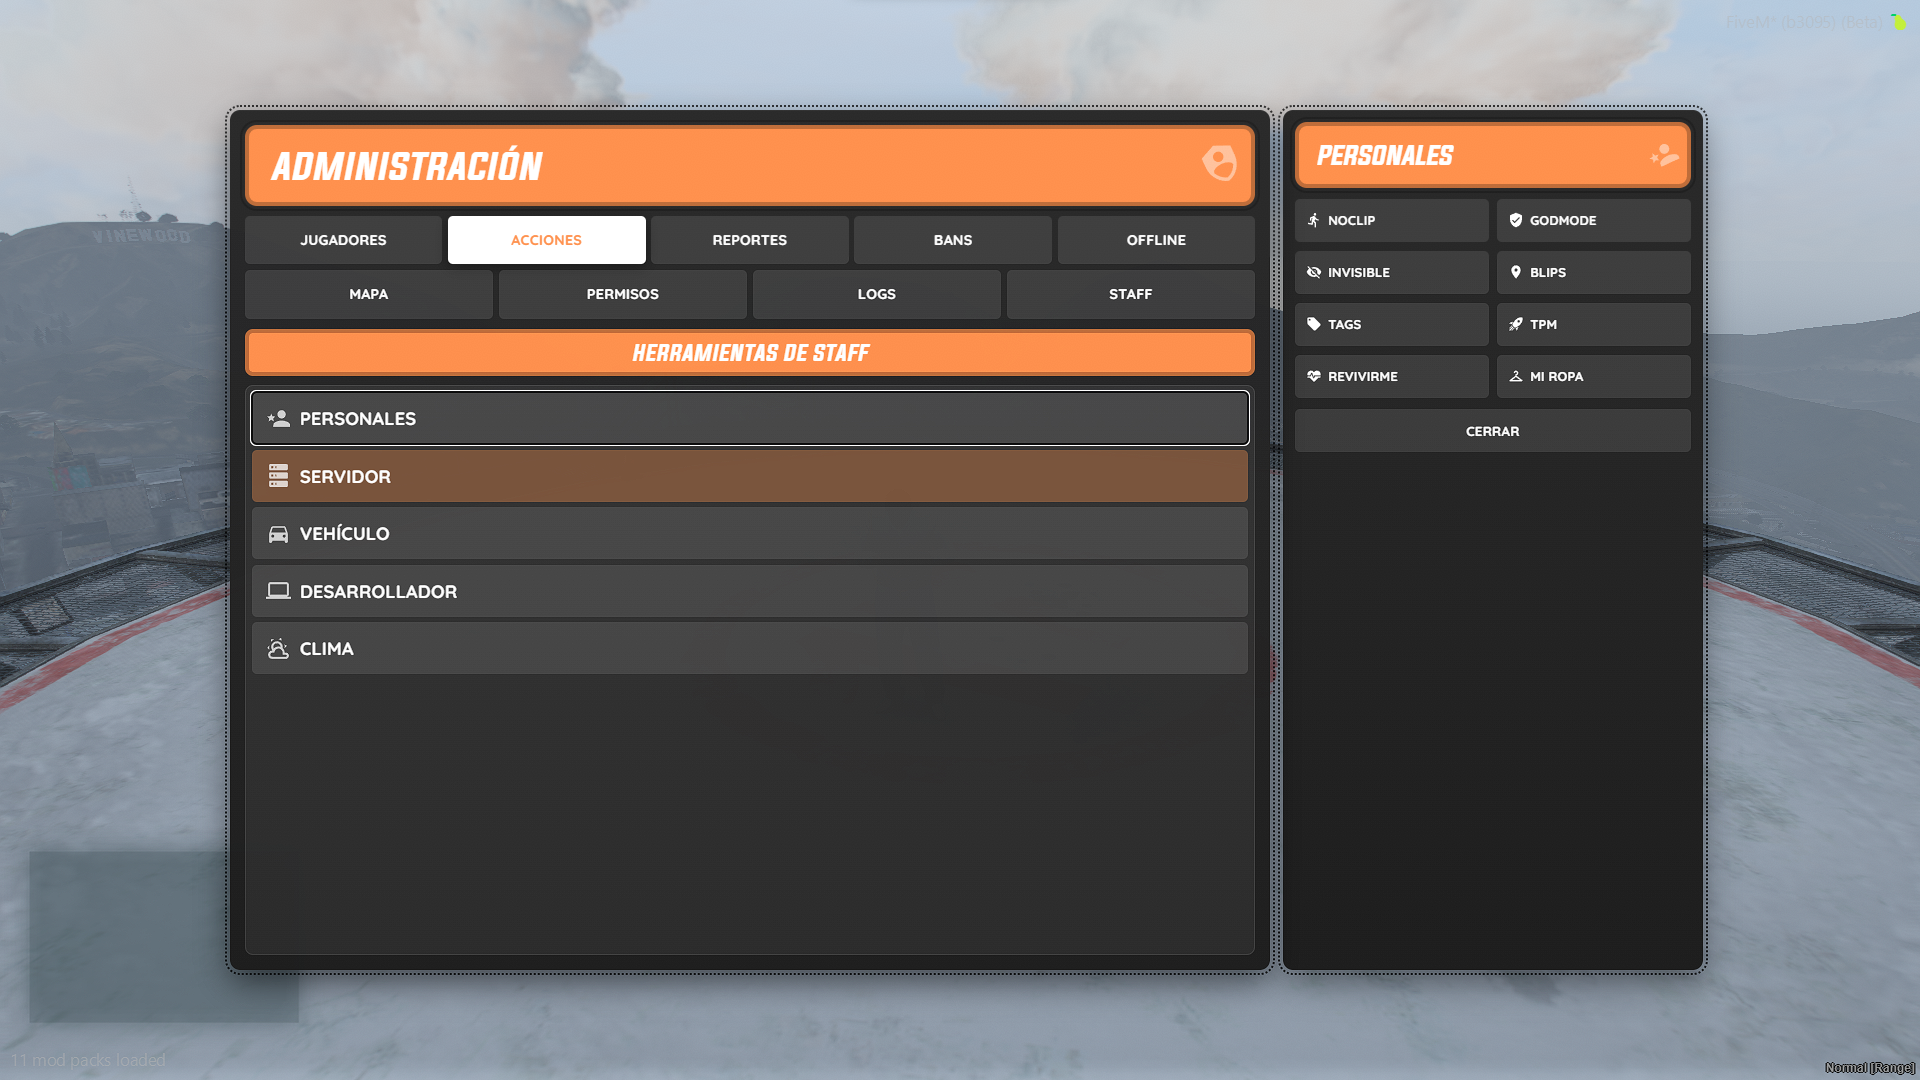This screenshot has width=1920, height=1080.
Task: Click the car icon beside Vehículo
Action: coord(278,534)
